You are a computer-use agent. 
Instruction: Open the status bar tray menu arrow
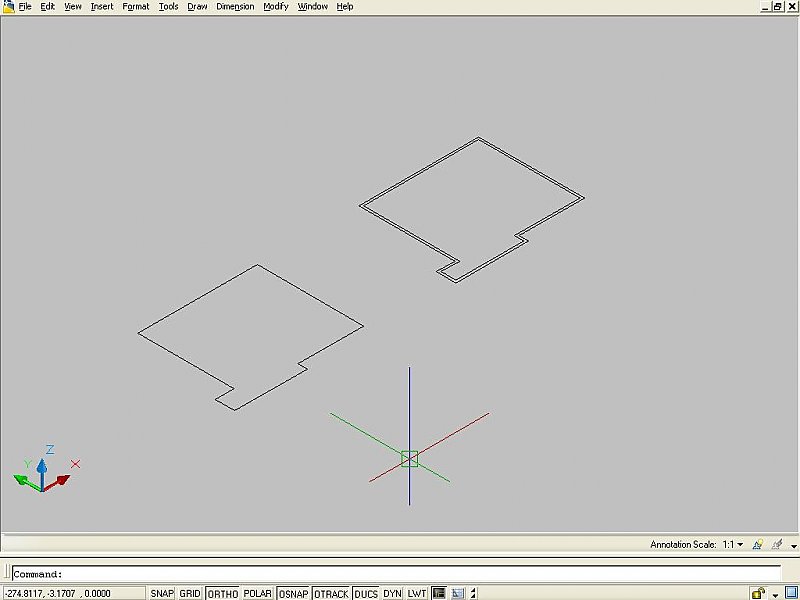tap(776, 595)
